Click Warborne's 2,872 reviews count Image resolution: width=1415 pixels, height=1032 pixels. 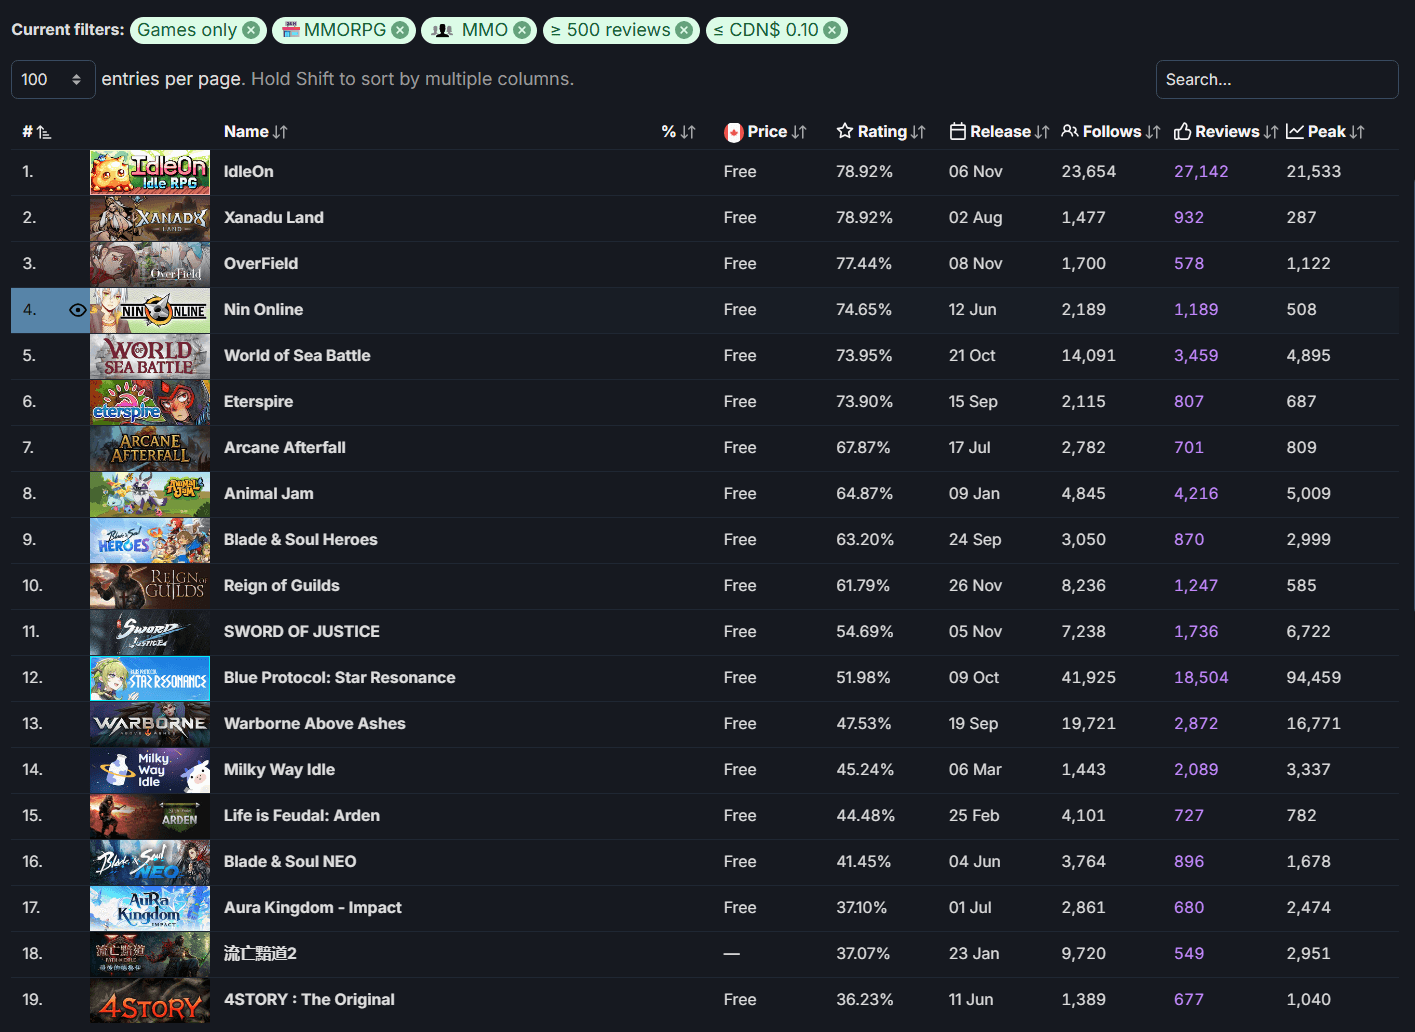point(1196,724)
